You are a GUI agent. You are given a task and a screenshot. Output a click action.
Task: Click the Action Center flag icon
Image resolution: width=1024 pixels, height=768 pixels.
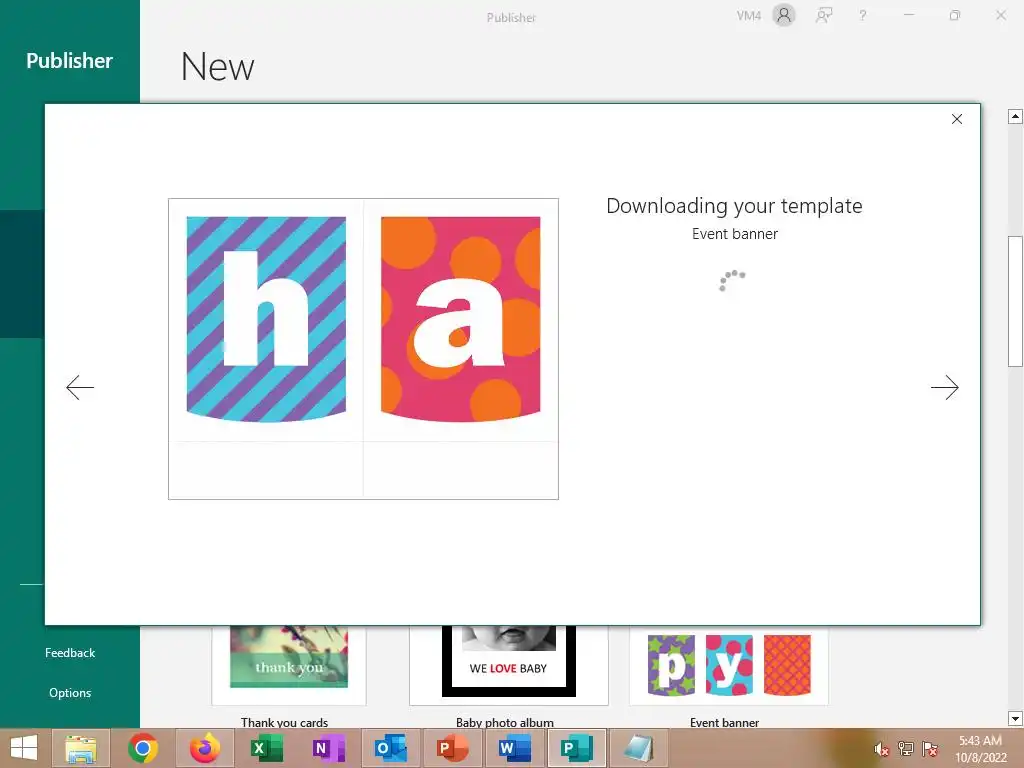pyautogui.click(x=929, y=749)
